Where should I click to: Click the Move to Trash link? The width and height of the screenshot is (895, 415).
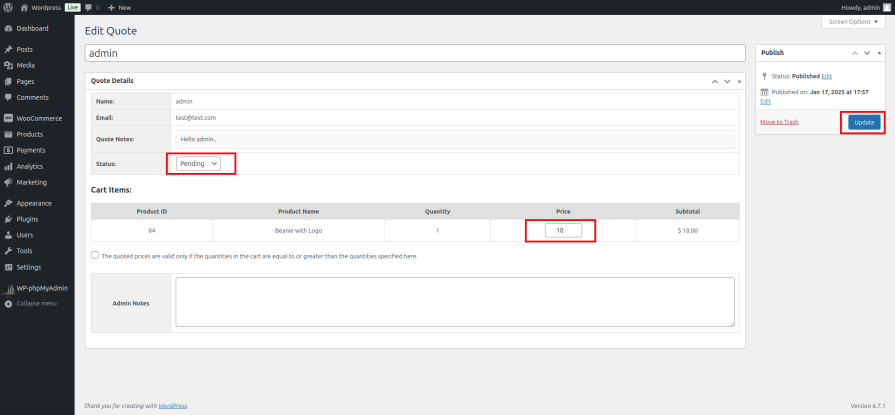(x=779, y=122)
